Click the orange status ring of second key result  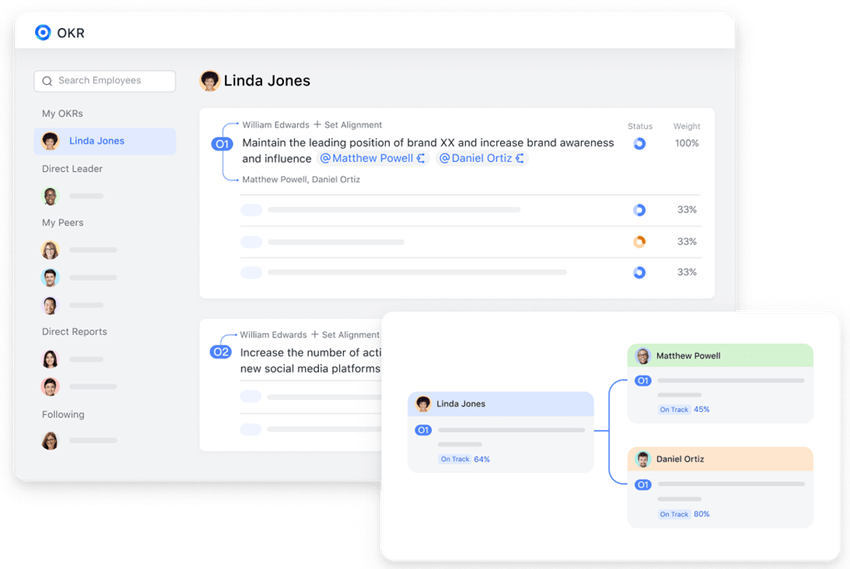coord(639,241)
